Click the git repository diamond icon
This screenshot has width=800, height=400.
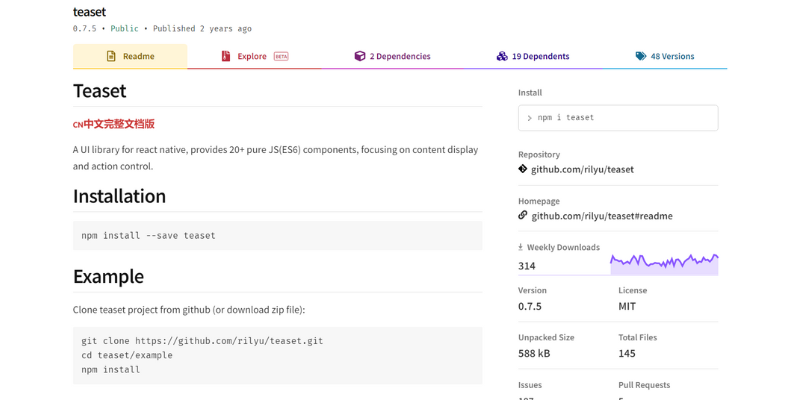pos(522,169)
